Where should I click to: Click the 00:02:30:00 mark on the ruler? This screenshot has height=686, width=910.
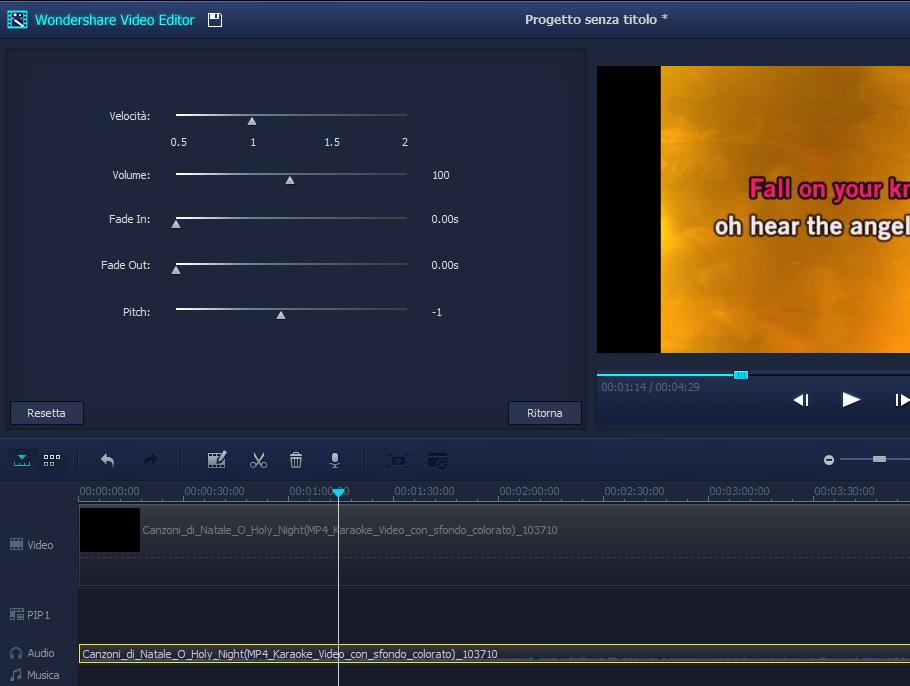pyautogui.click(x=634, y=491)
